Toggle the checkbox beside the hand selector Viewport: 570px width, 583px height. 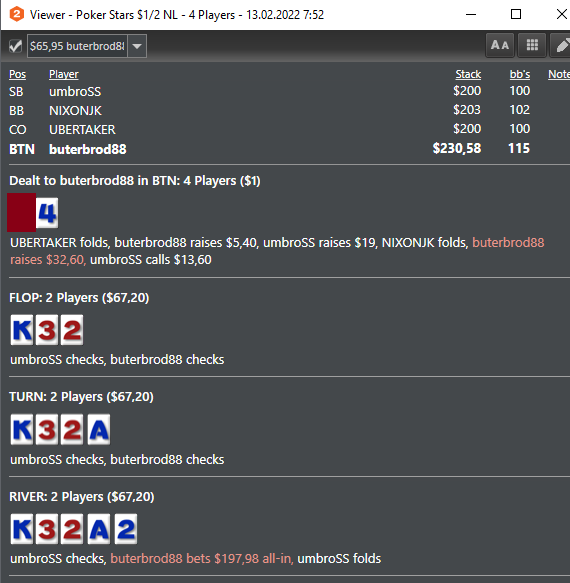(15, 46)
